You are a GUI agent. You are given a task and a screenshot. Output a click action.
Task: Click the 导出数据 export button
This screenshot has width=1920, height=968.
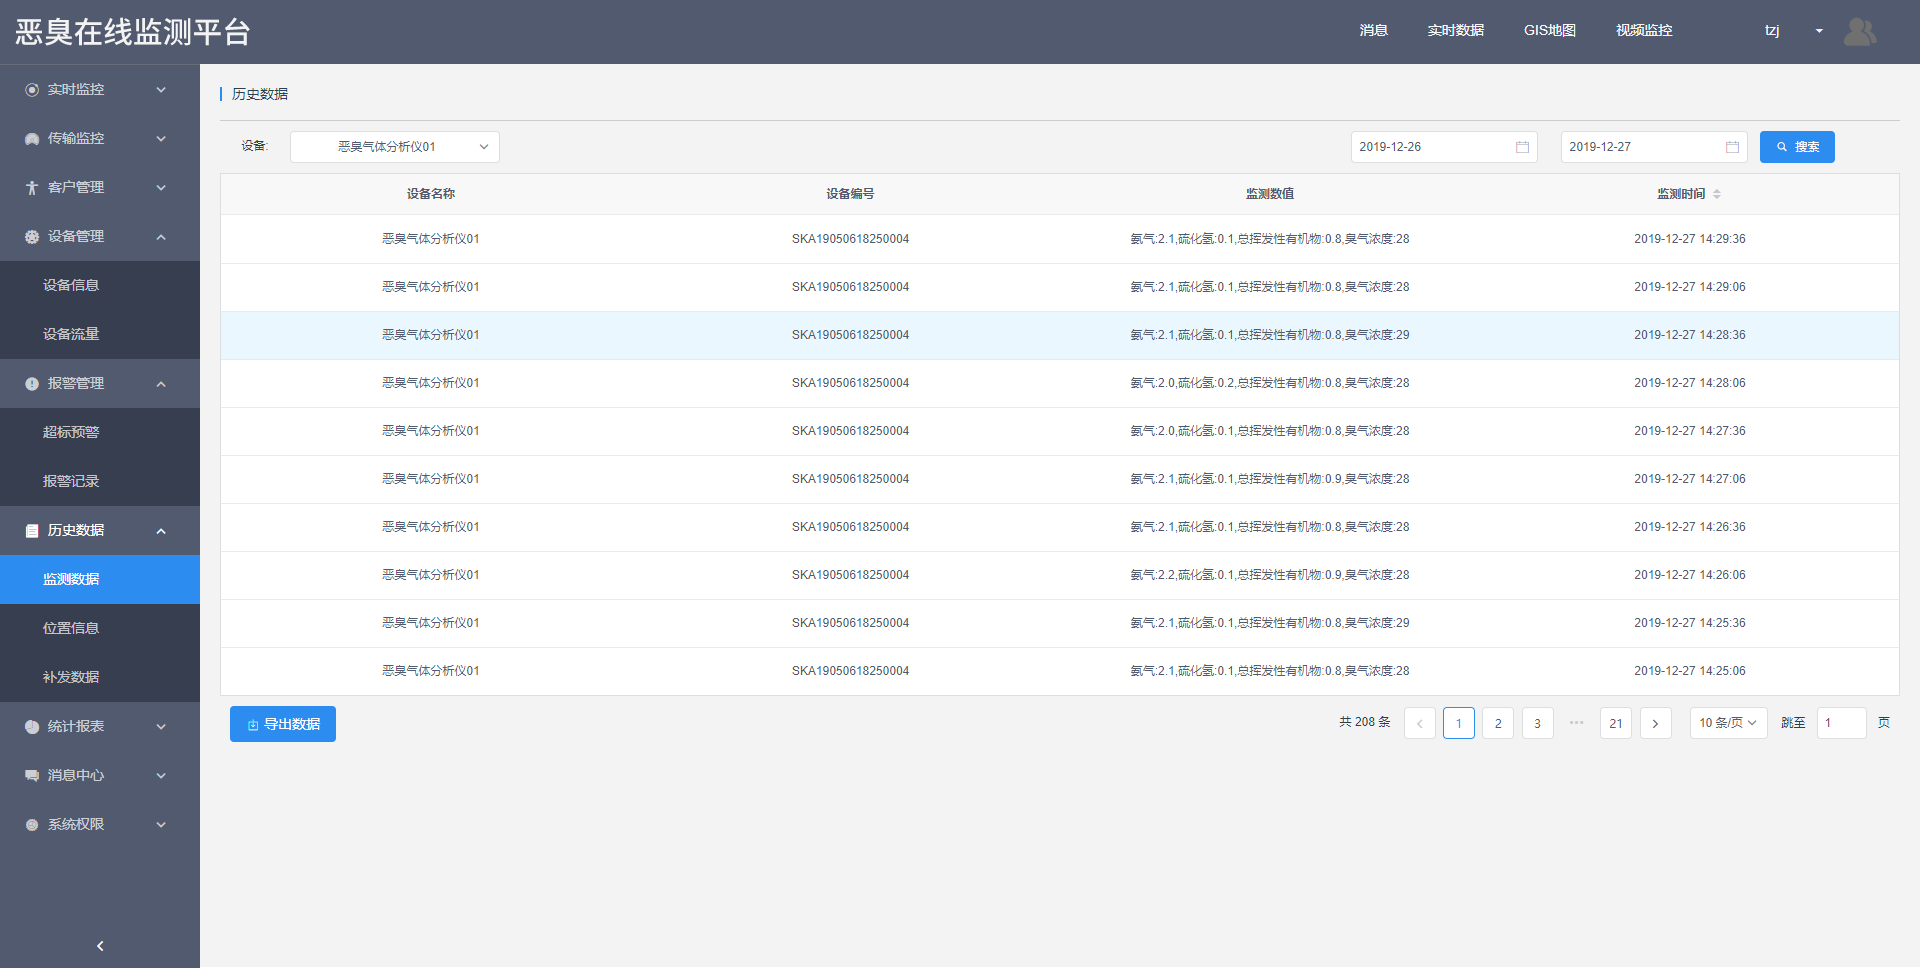283,724
